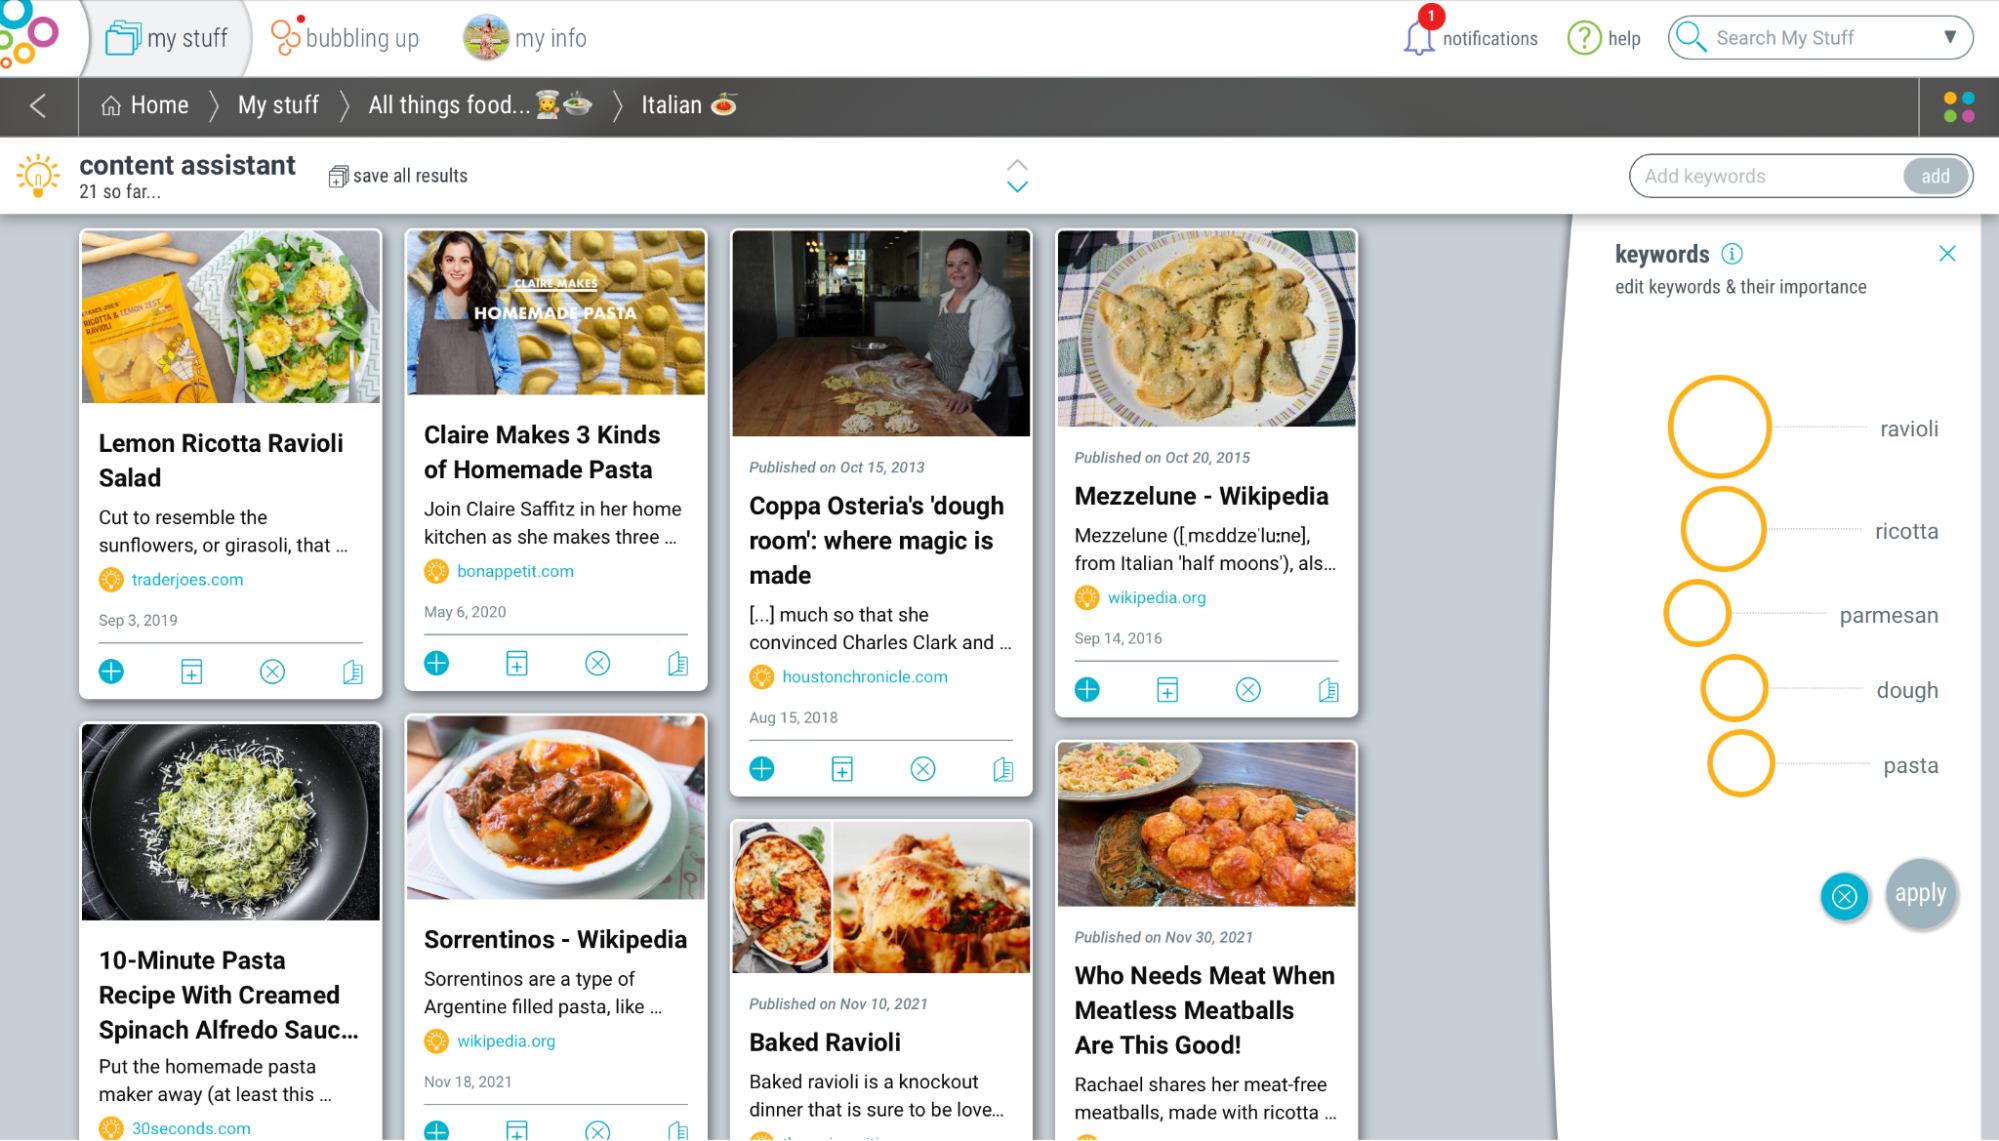Click save-to-collection icon on Claire Makes 3 Kinds card

point(517,663)
